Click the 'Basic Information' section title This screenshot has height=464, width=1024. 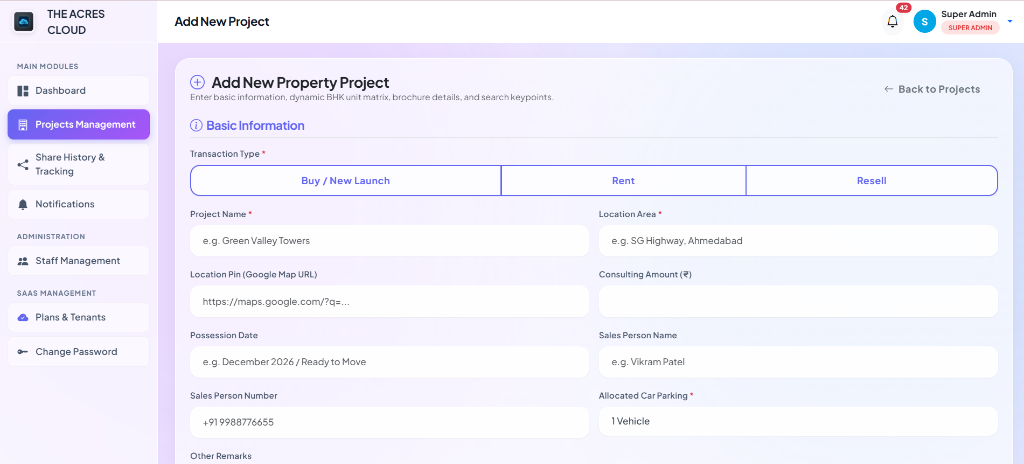click(x=255, y=125)
